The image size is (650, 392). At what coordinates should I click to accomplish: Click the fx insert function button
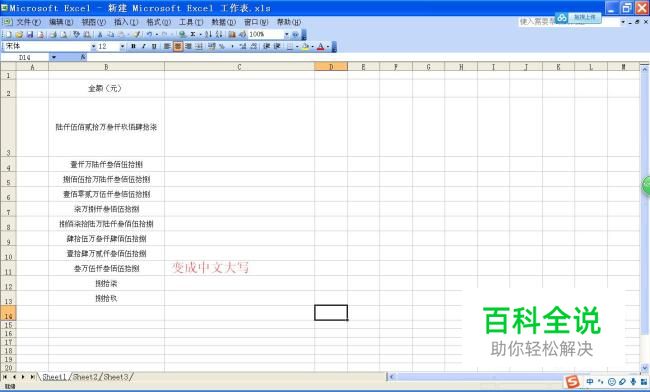[83, 57]
